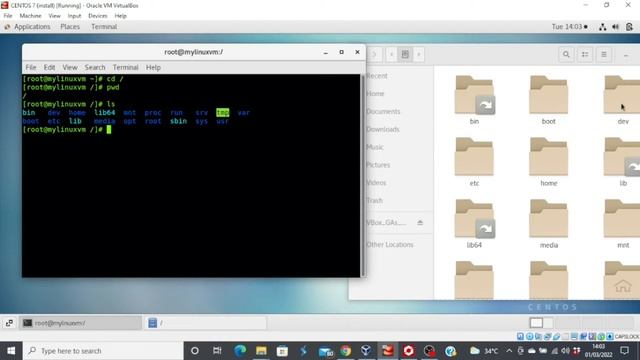
Task: Open the VirtualBox File menu
Action: click(x=8, y=16)
